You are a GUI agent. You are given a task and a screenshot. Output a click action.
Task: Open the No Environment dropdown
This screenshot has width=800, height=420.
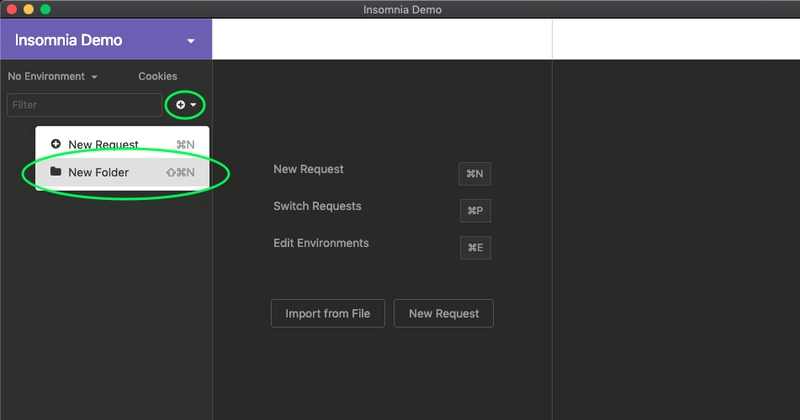tap(53, 76)
